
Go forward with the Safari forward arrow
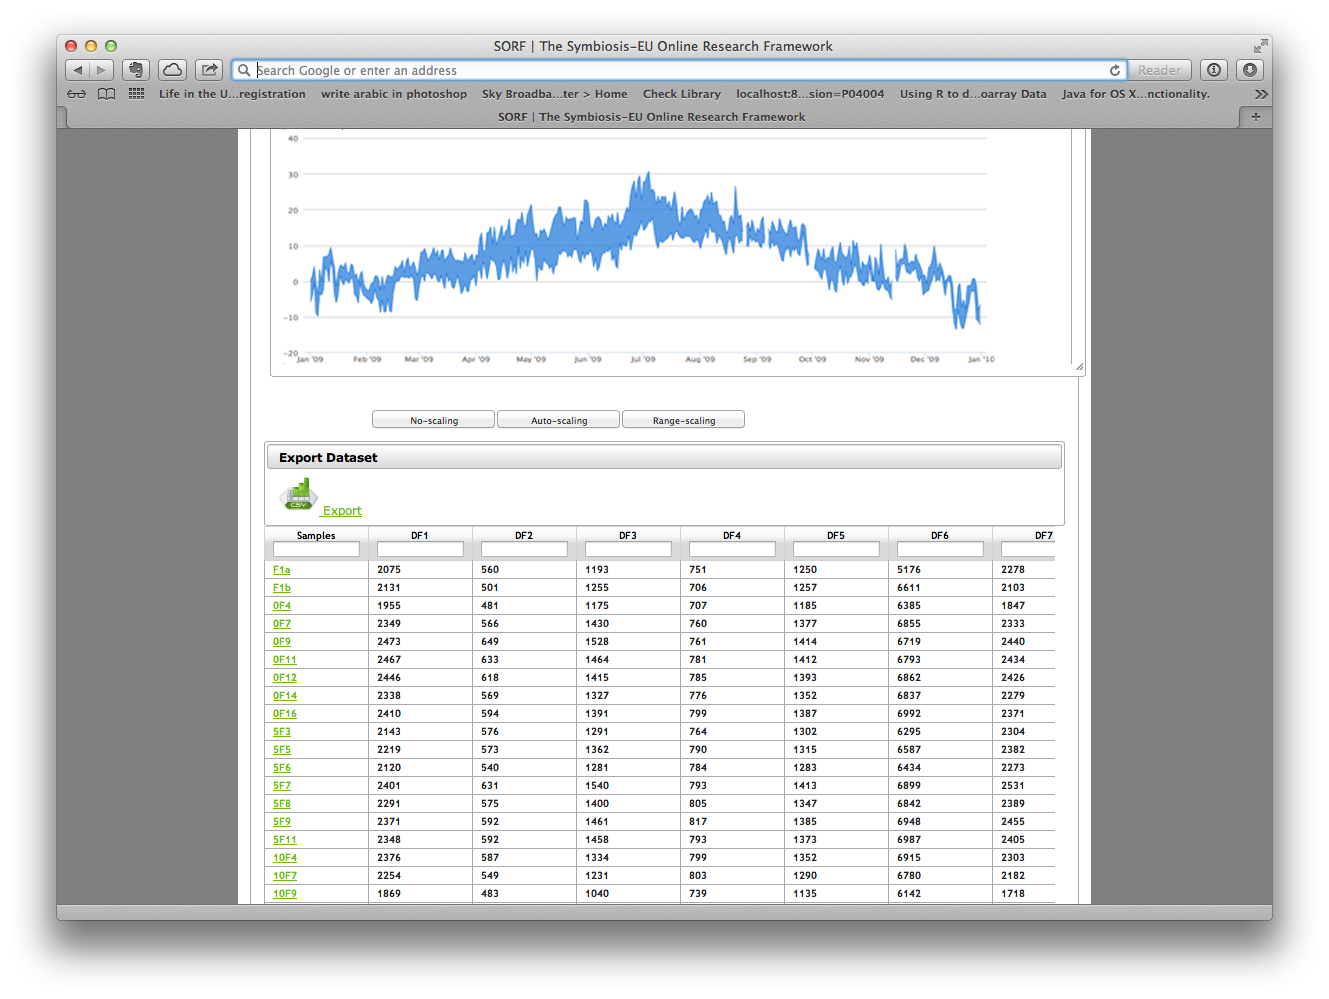click(x=101, y=70)
